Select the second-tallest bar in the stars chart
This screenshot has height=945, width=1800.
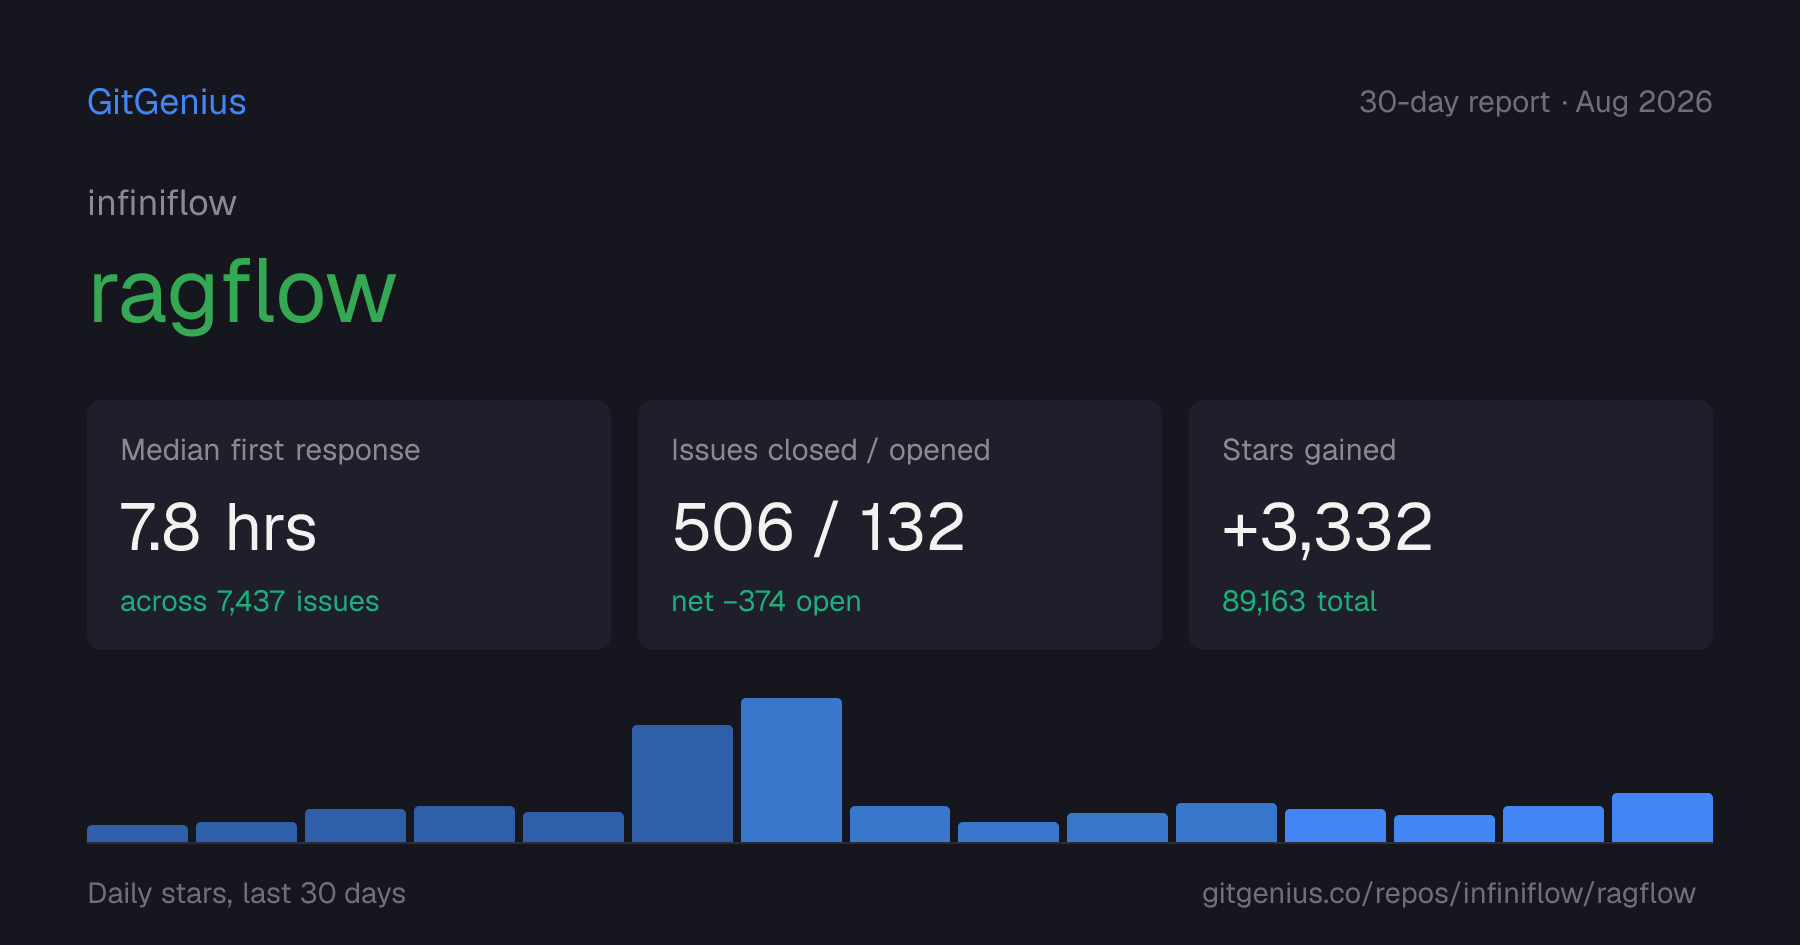[682, 783]
